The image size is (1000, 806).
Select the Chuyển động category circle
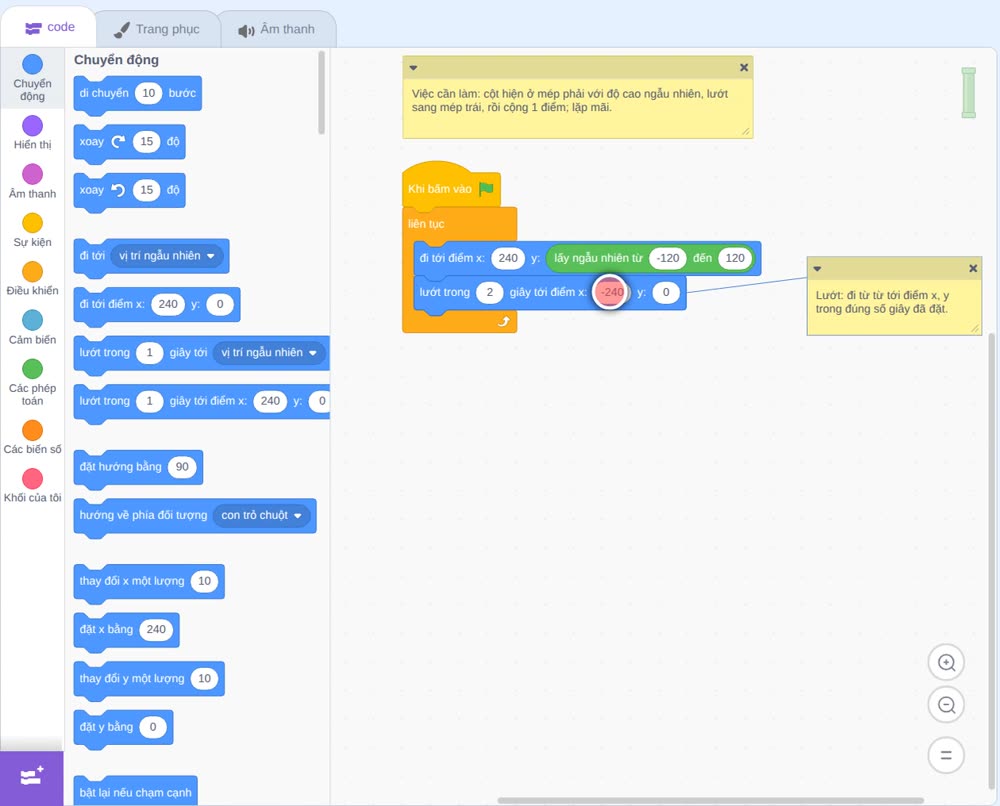33,64
